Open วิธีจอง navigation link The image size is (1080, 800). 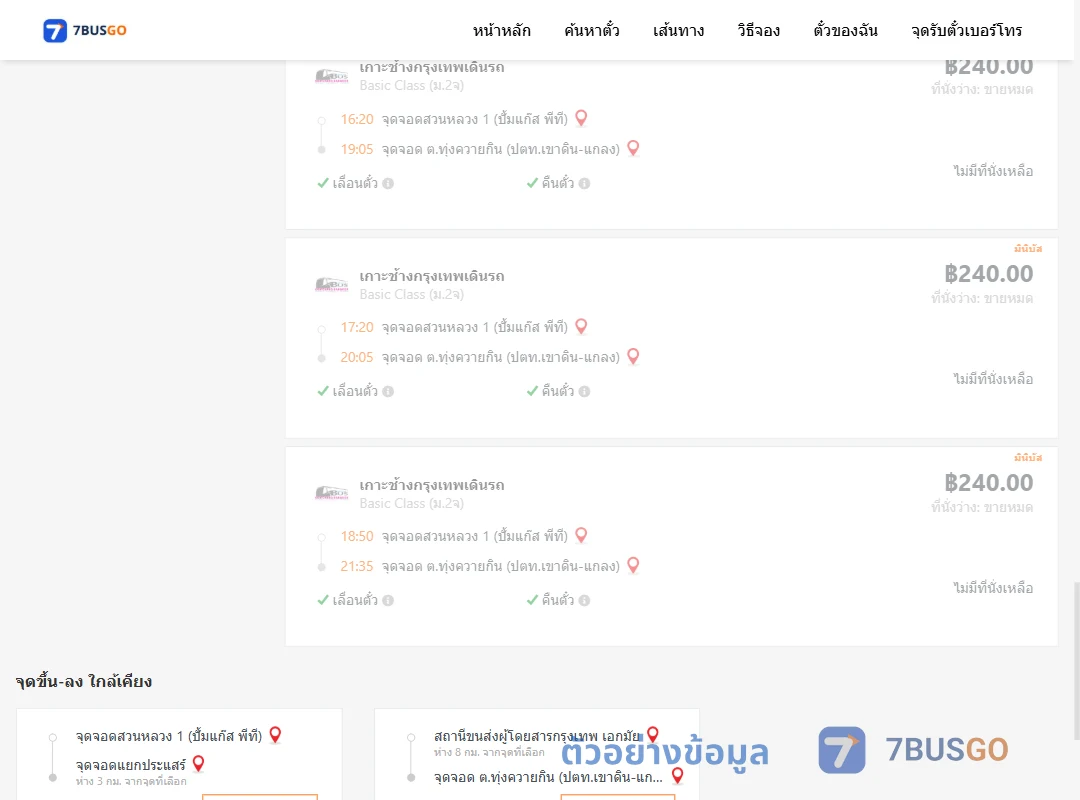coord(758,30)
